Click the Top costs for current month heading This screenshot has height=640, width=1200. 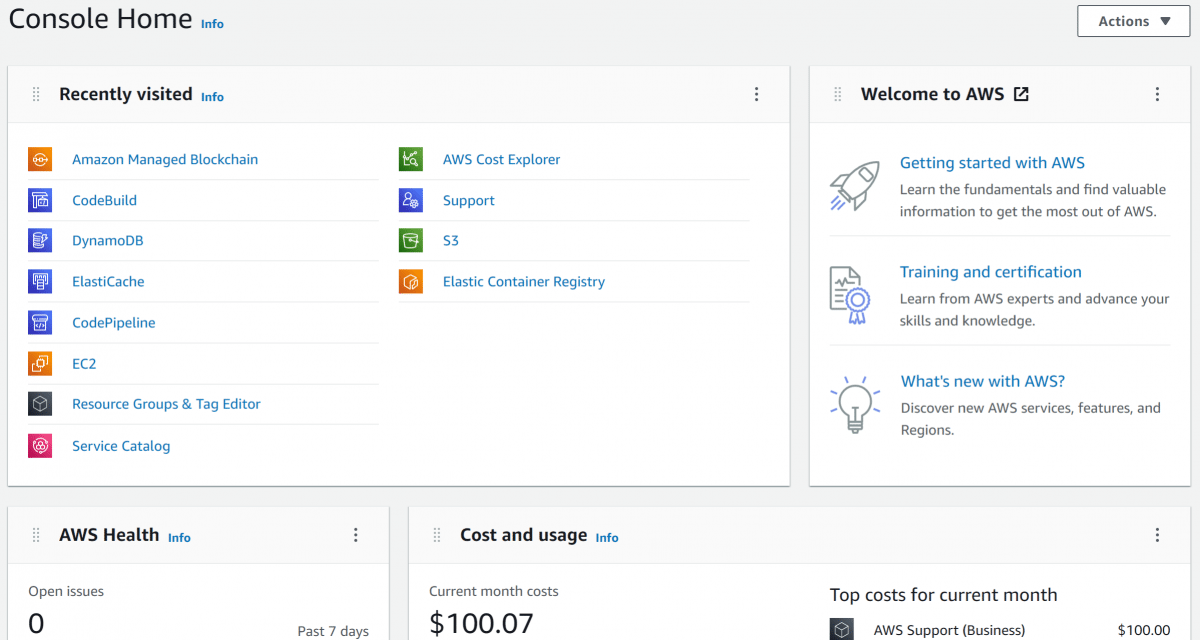(943, 595)
